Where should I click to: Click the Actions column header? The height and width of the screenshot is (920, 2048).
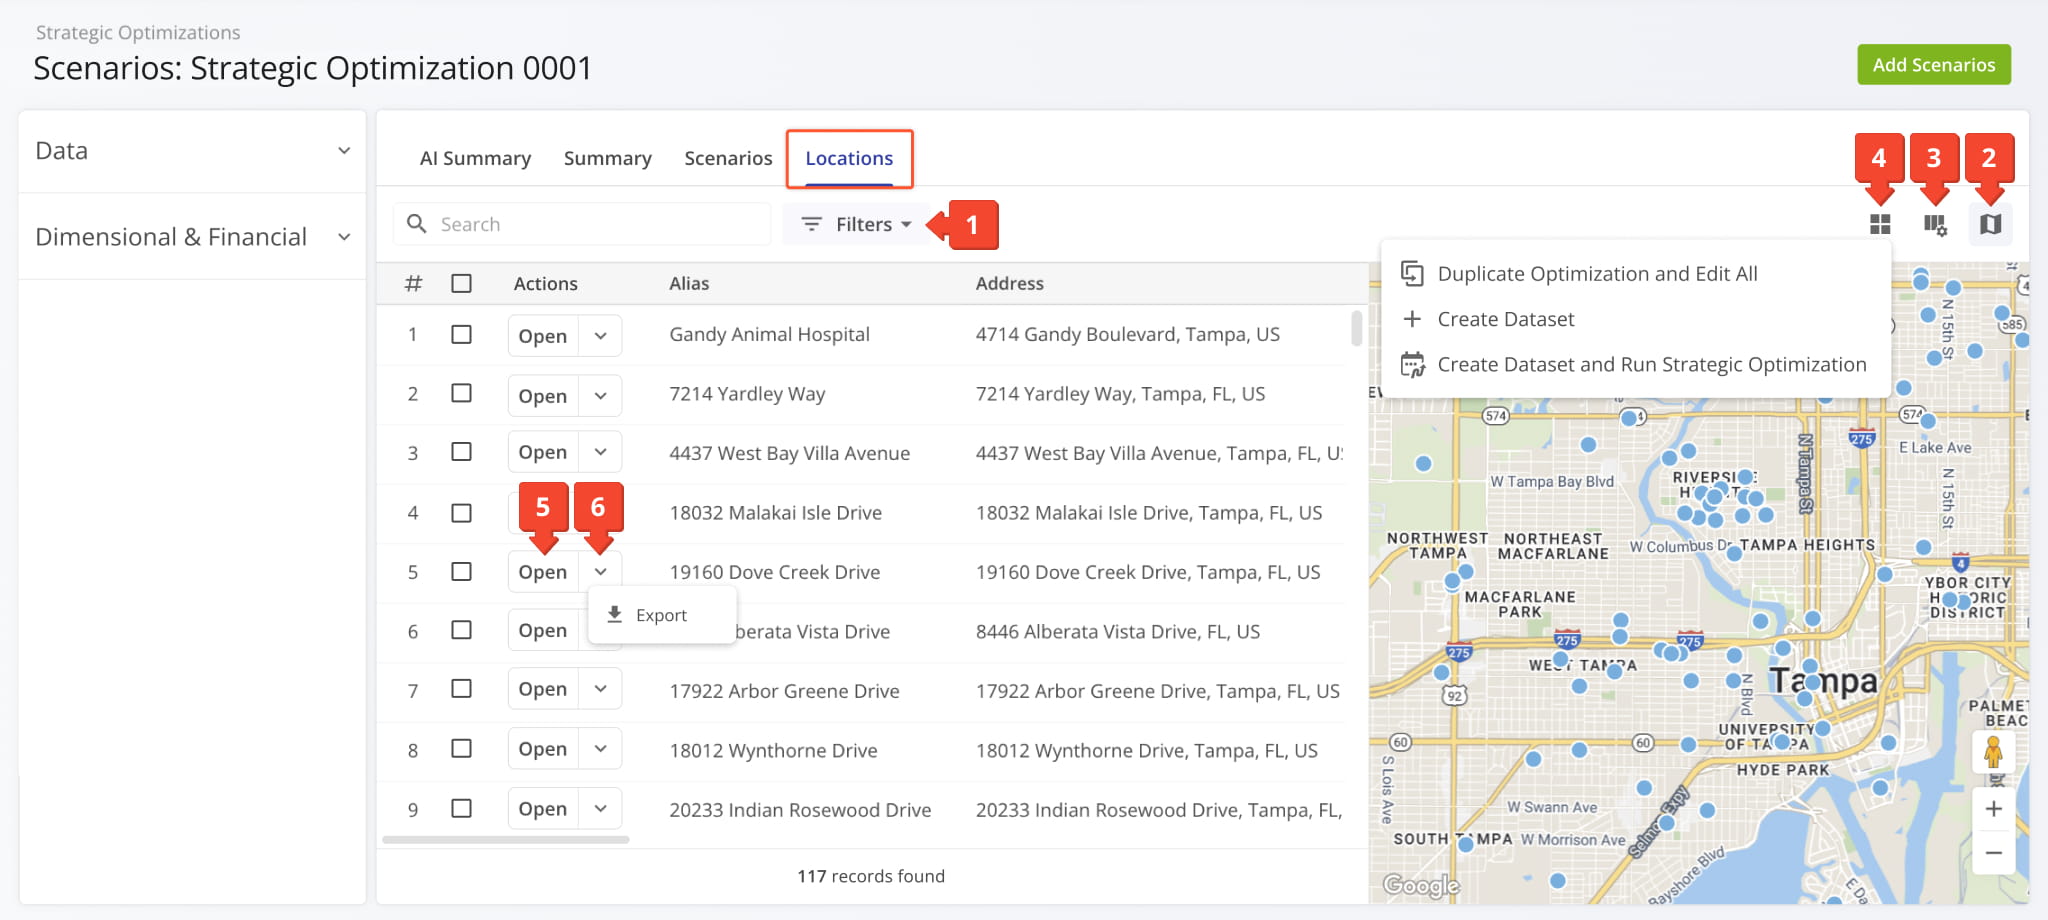click(x=545, y=283)
